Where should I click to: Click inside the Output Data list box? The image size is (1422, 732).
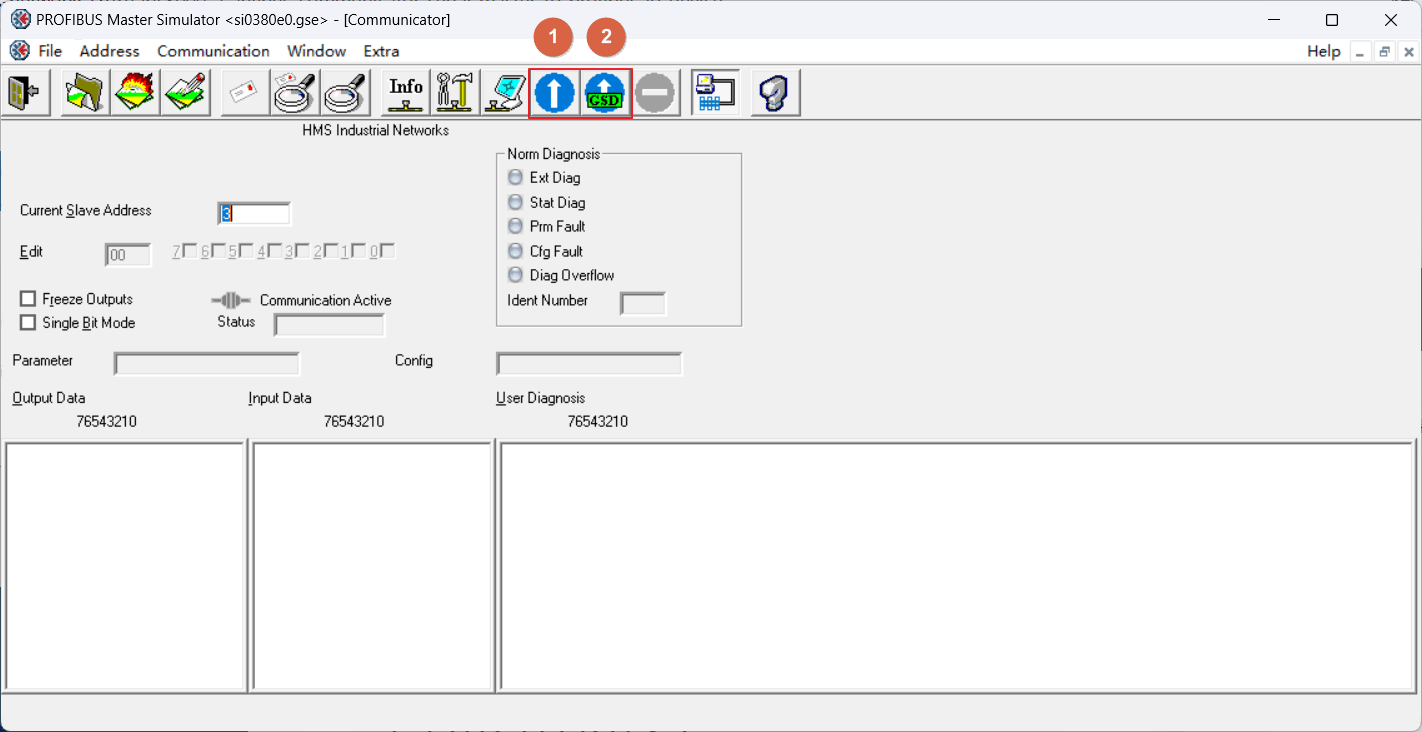(125, 566)
